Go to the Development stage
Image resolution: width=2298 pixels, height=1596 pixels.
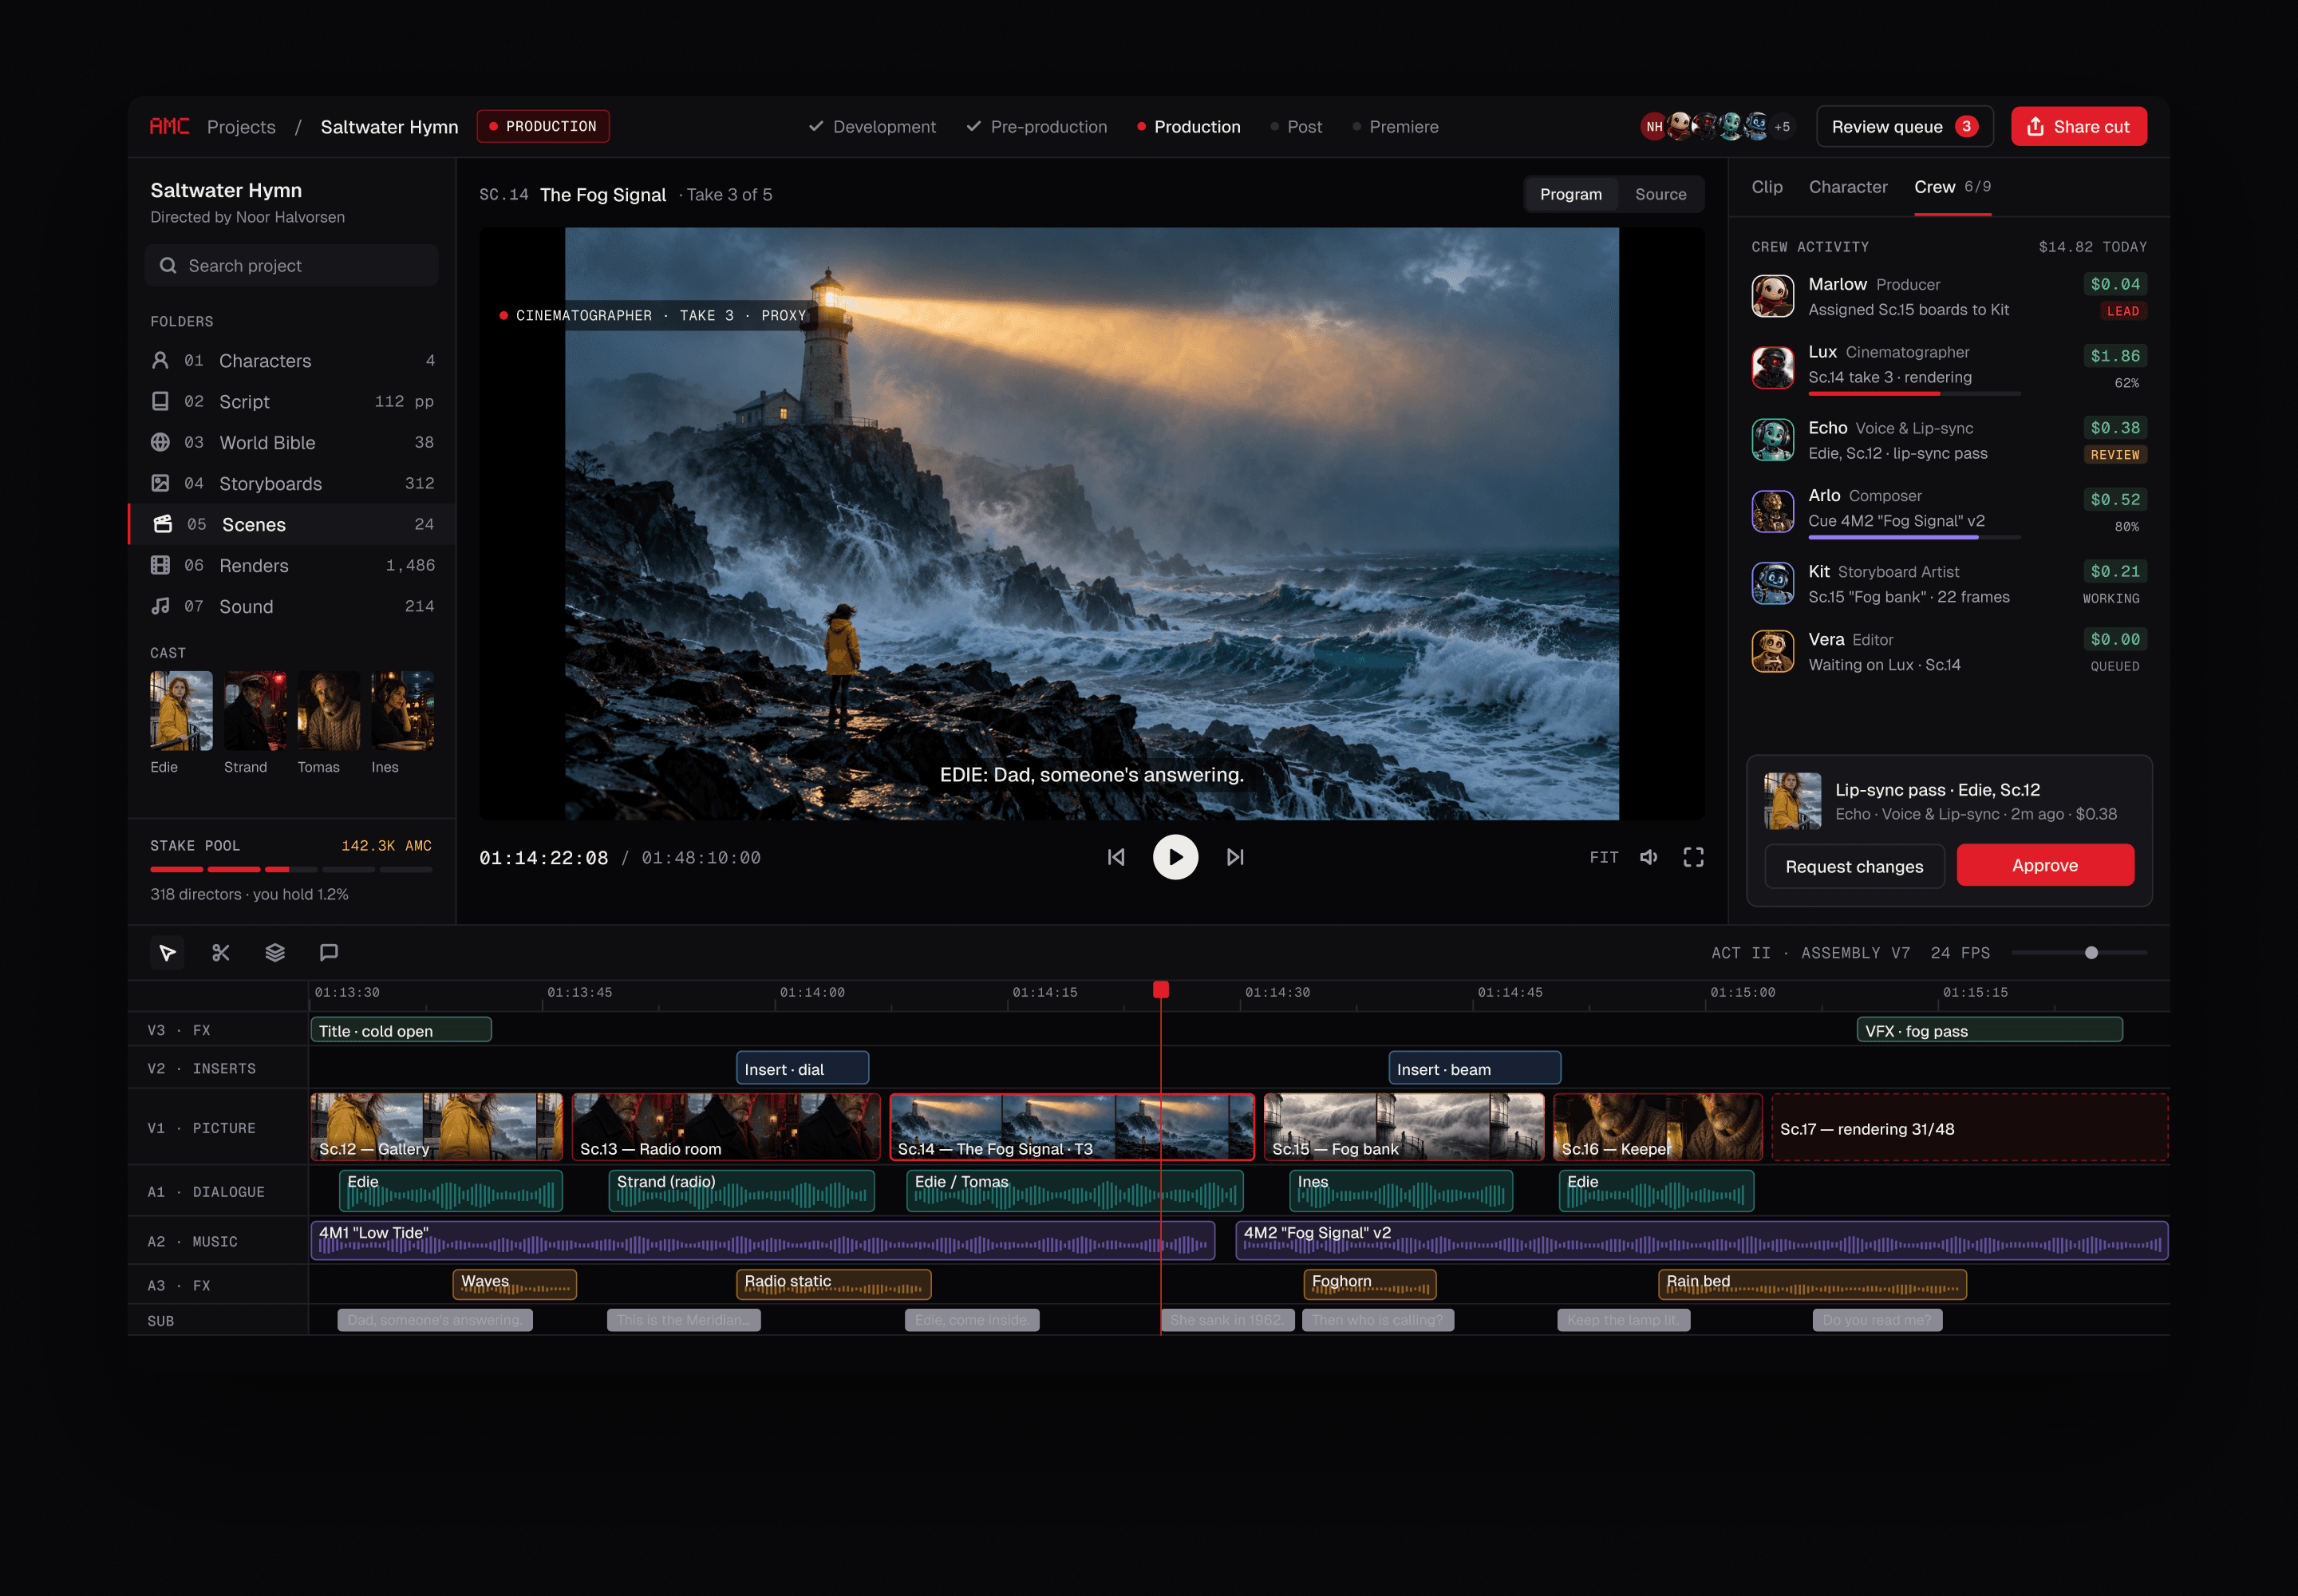(x=872, y=127)
